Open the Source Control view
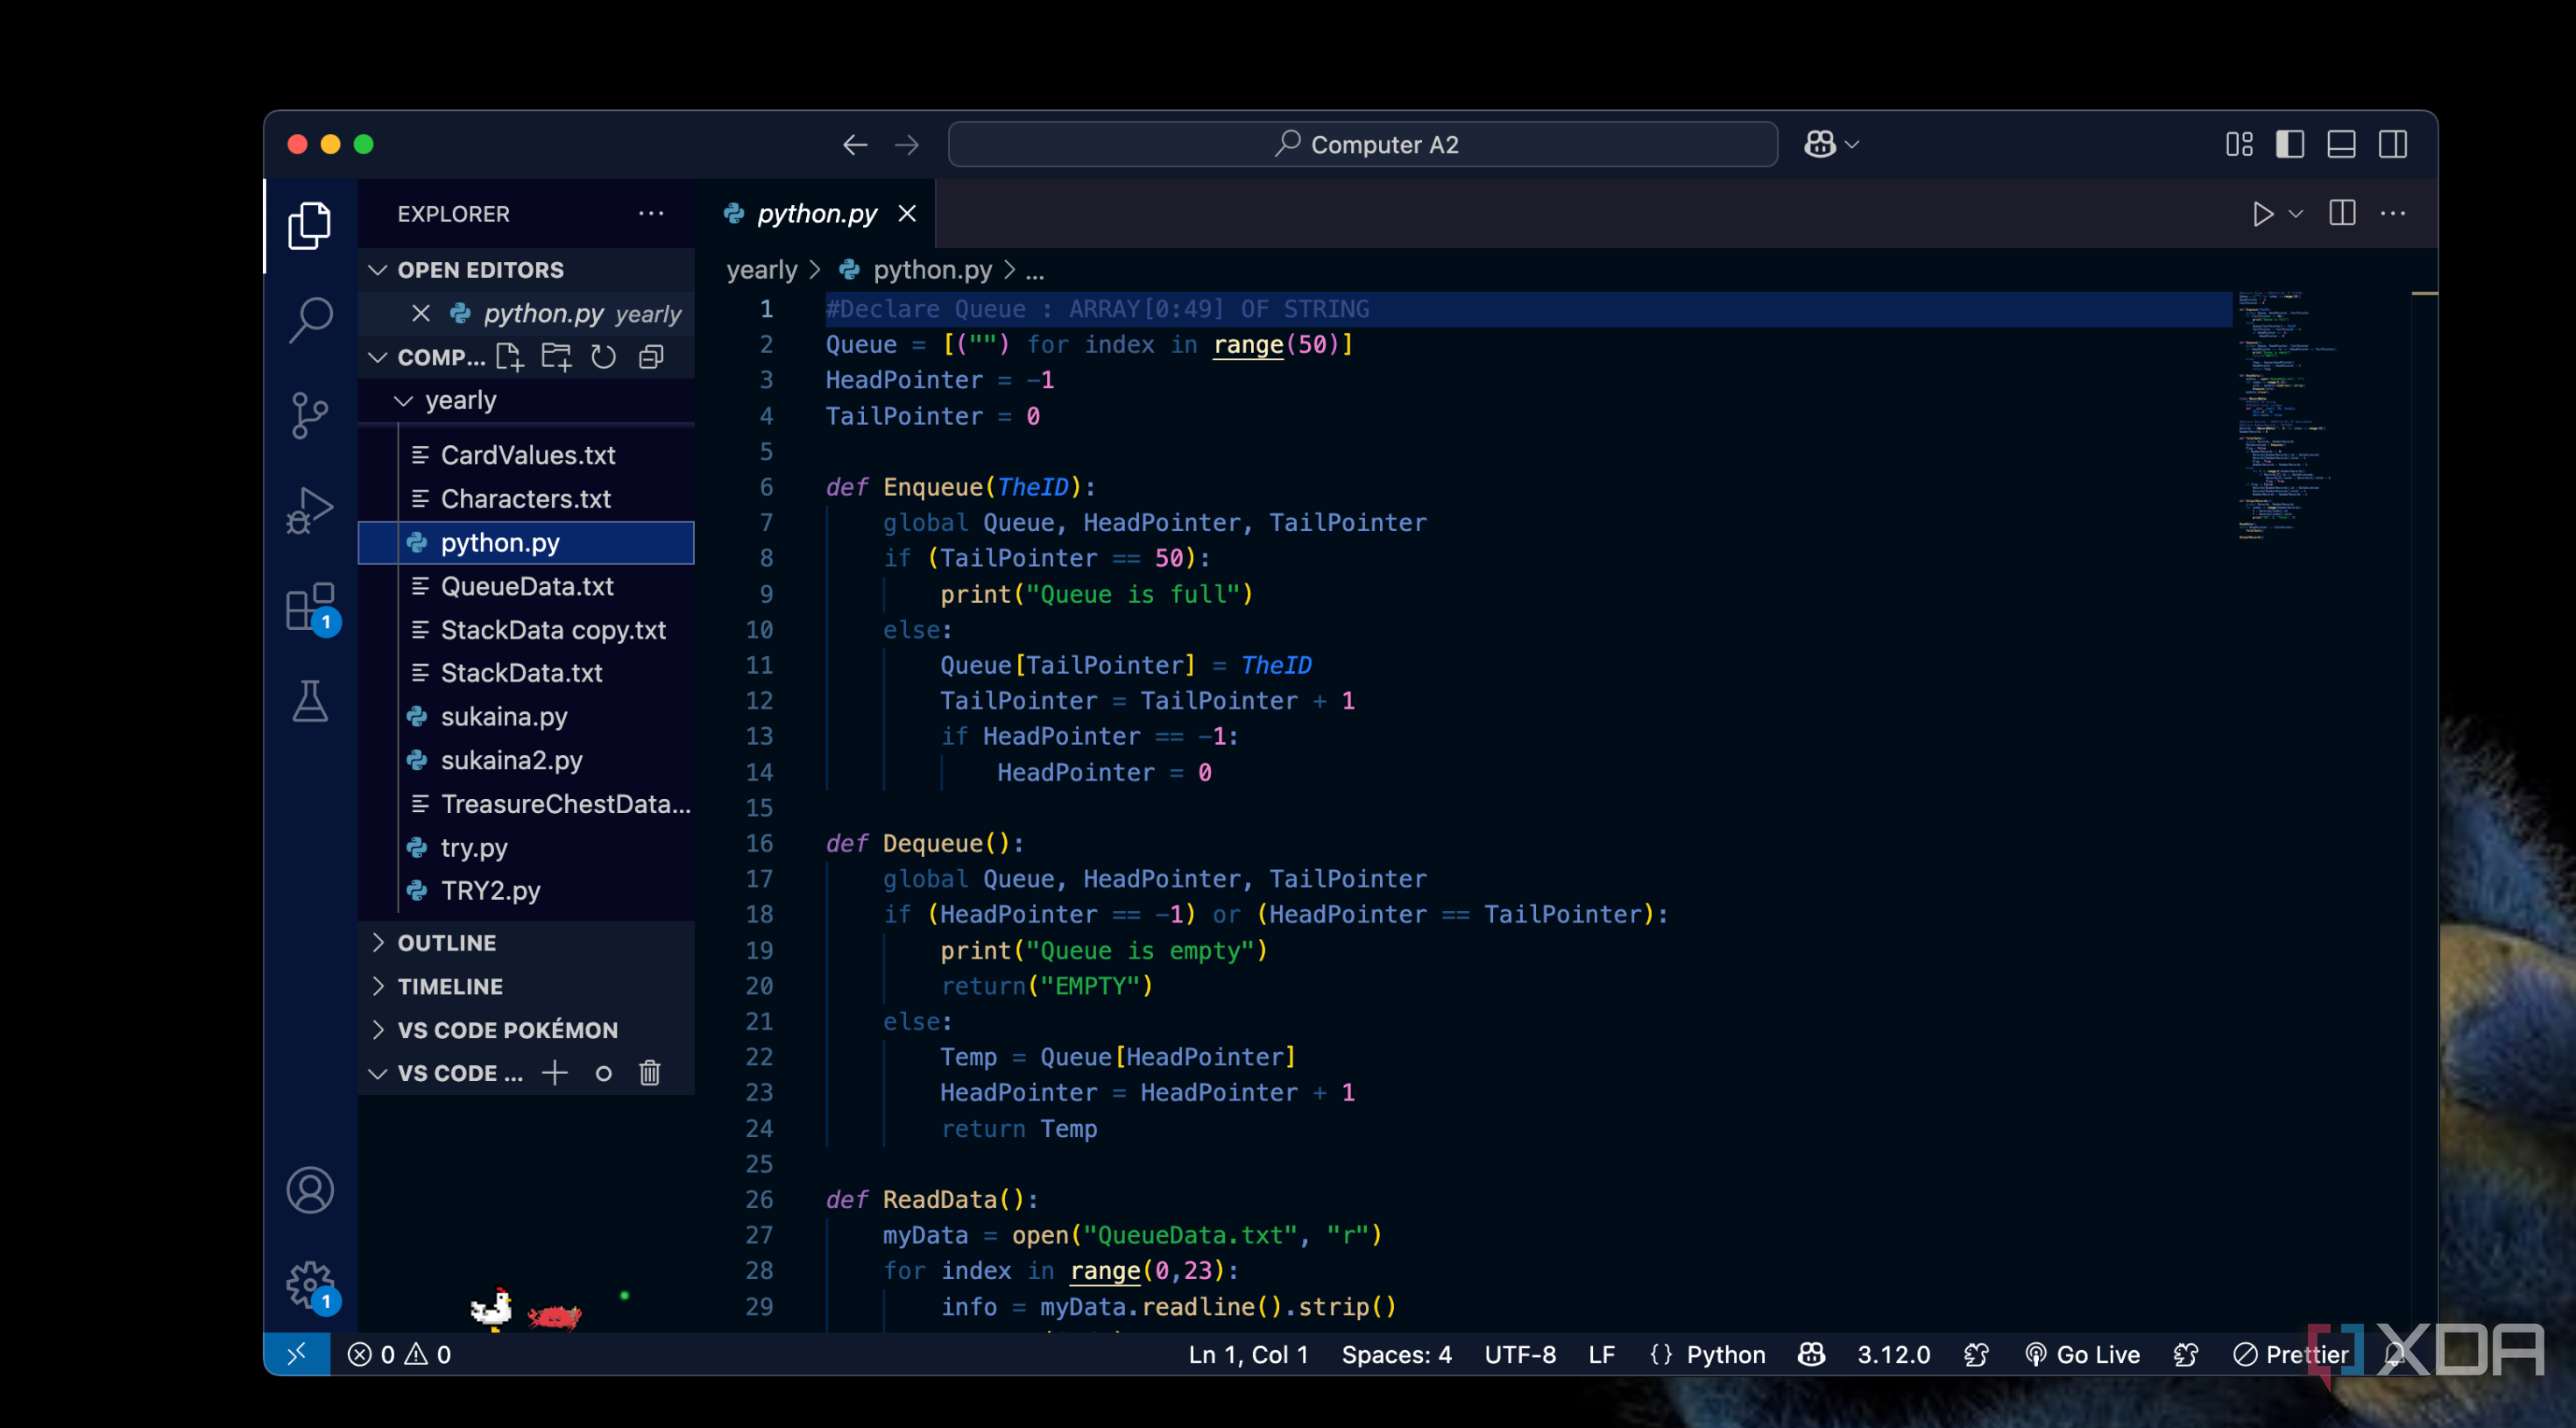 click(x=310, y=414)
